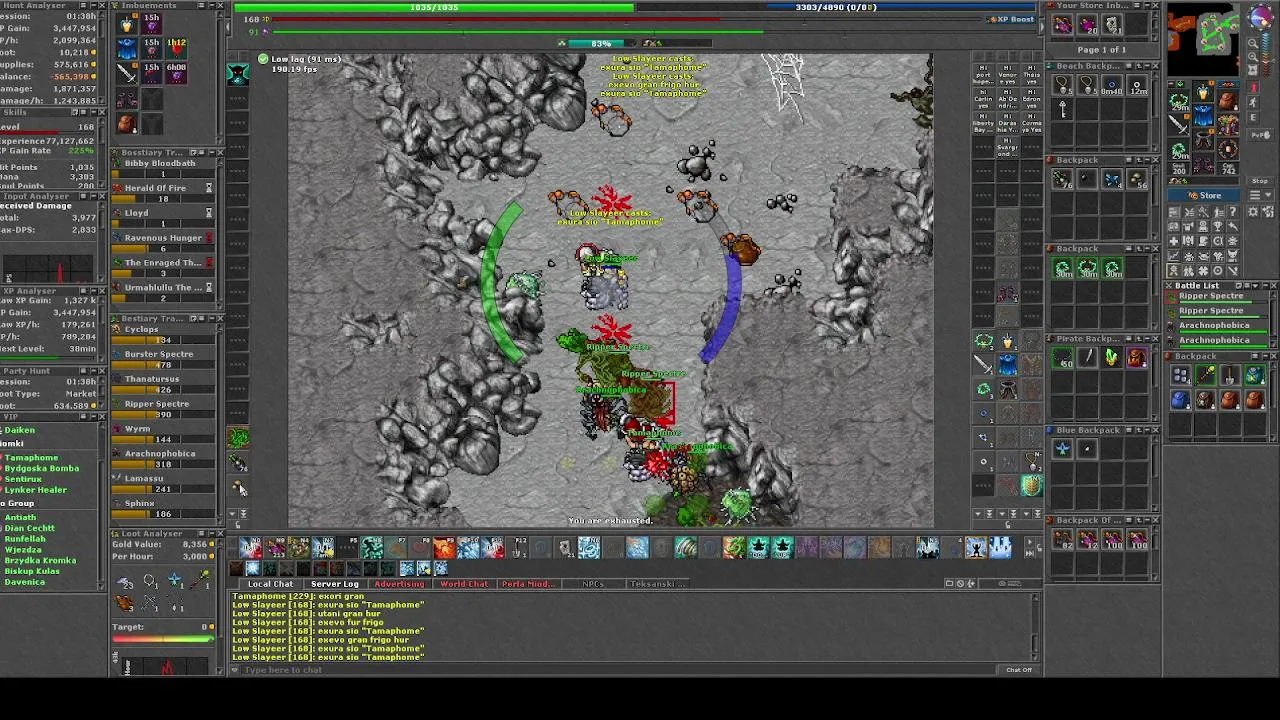Open the Teksanski chat tab
1280x720 pixels.
(x=657, y=584)
